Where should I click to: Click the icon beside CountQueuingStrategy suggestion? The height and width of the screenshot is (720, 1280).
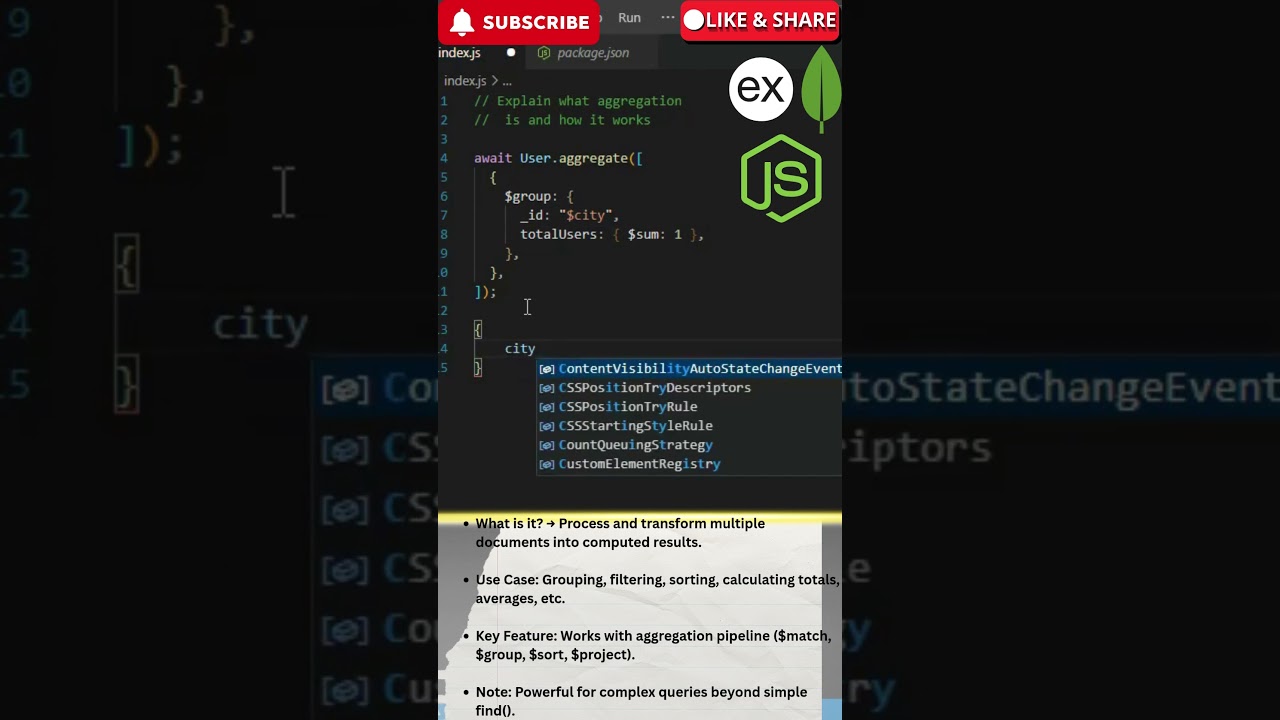pos(546,445)
